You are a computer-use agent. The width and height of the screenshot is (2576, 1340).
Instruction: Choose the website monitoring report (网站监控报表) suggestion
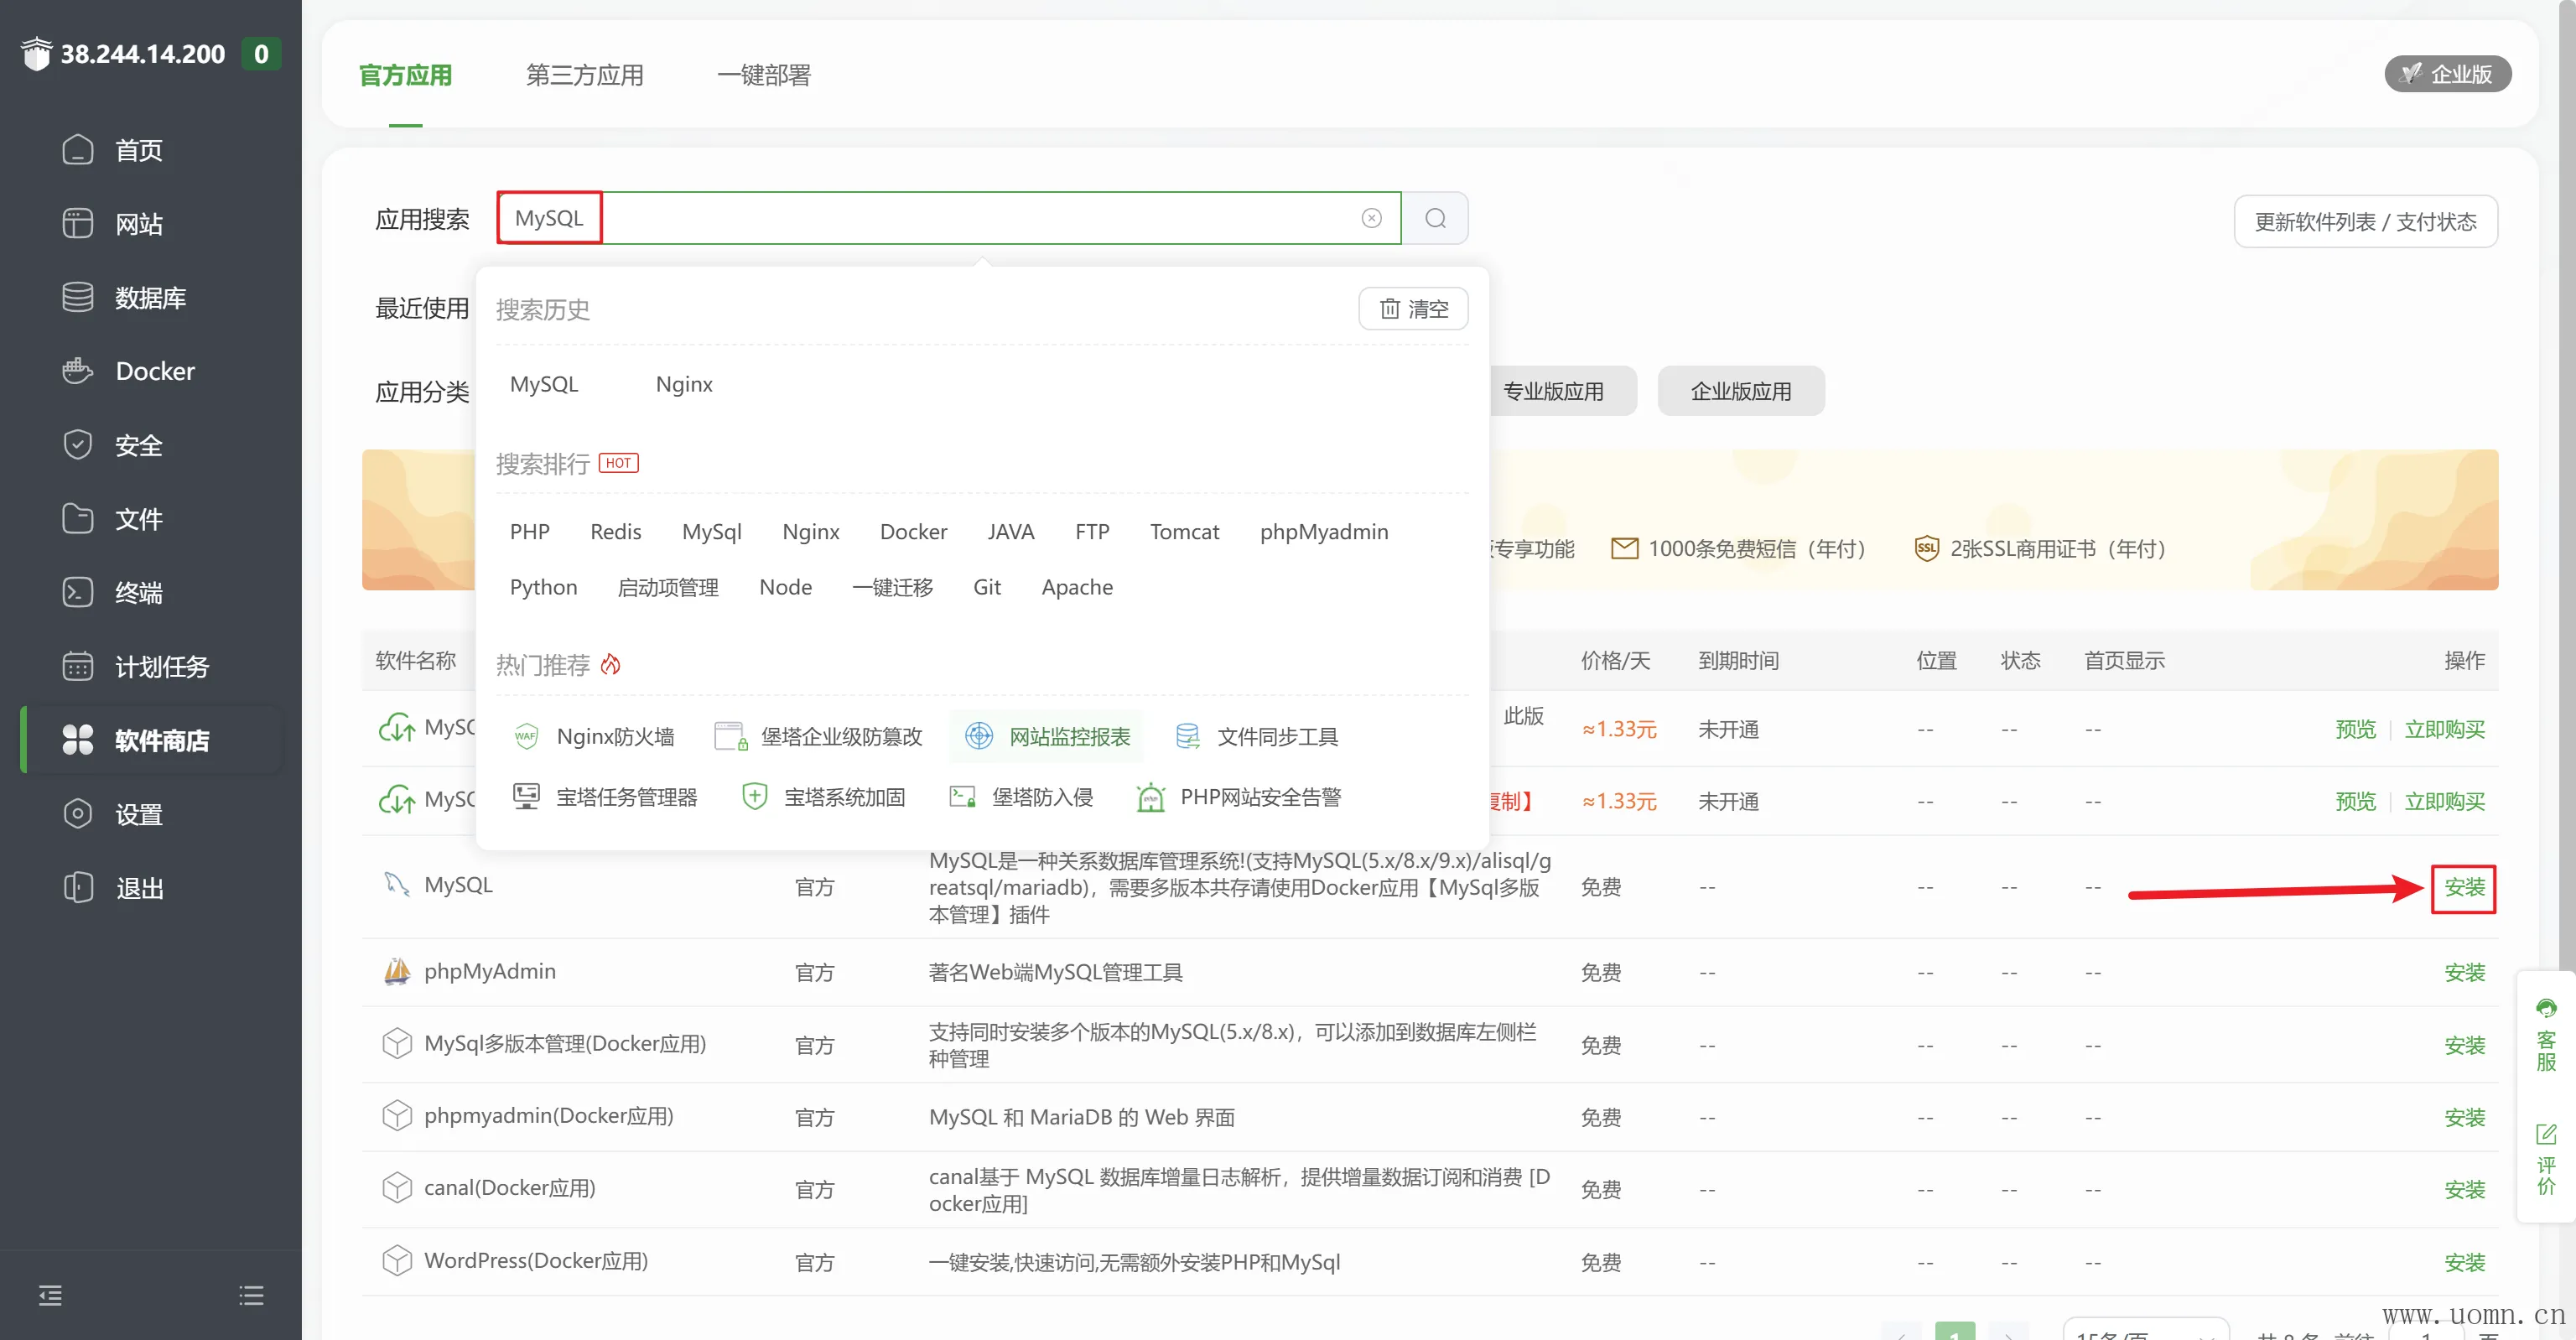[1068, 737]
